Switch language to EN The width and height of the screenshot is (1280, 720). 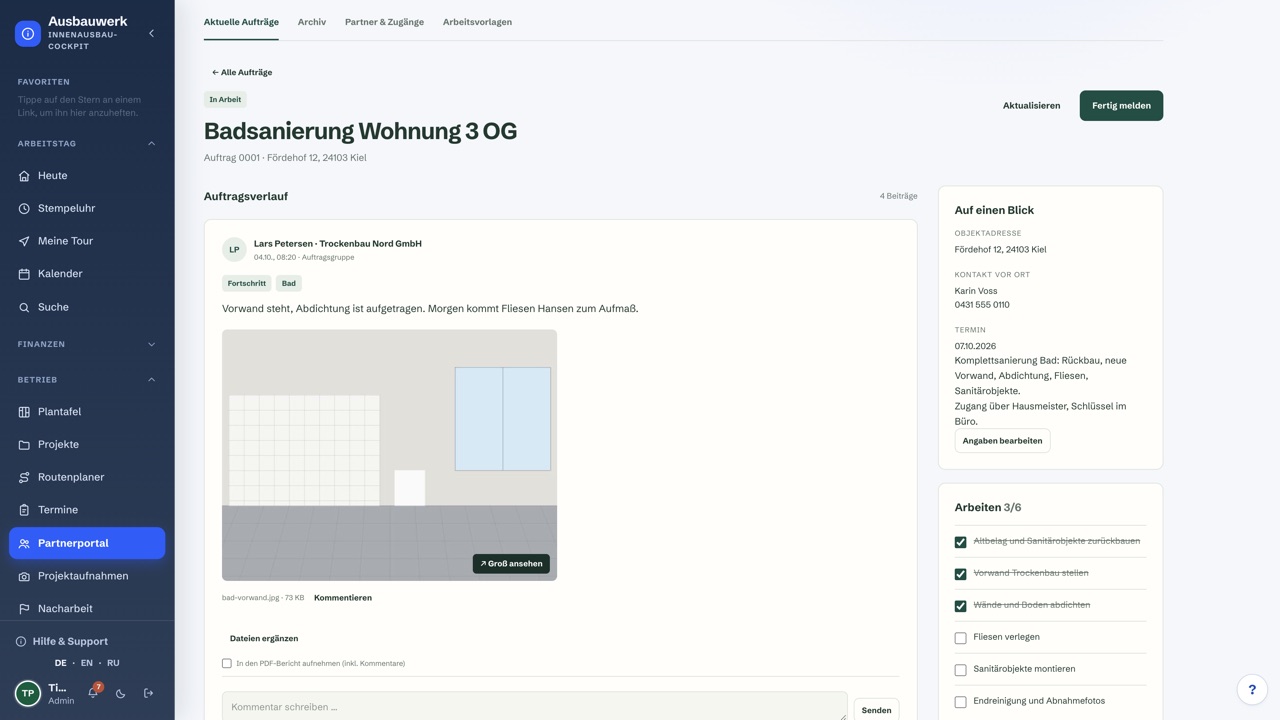[87, 663]
